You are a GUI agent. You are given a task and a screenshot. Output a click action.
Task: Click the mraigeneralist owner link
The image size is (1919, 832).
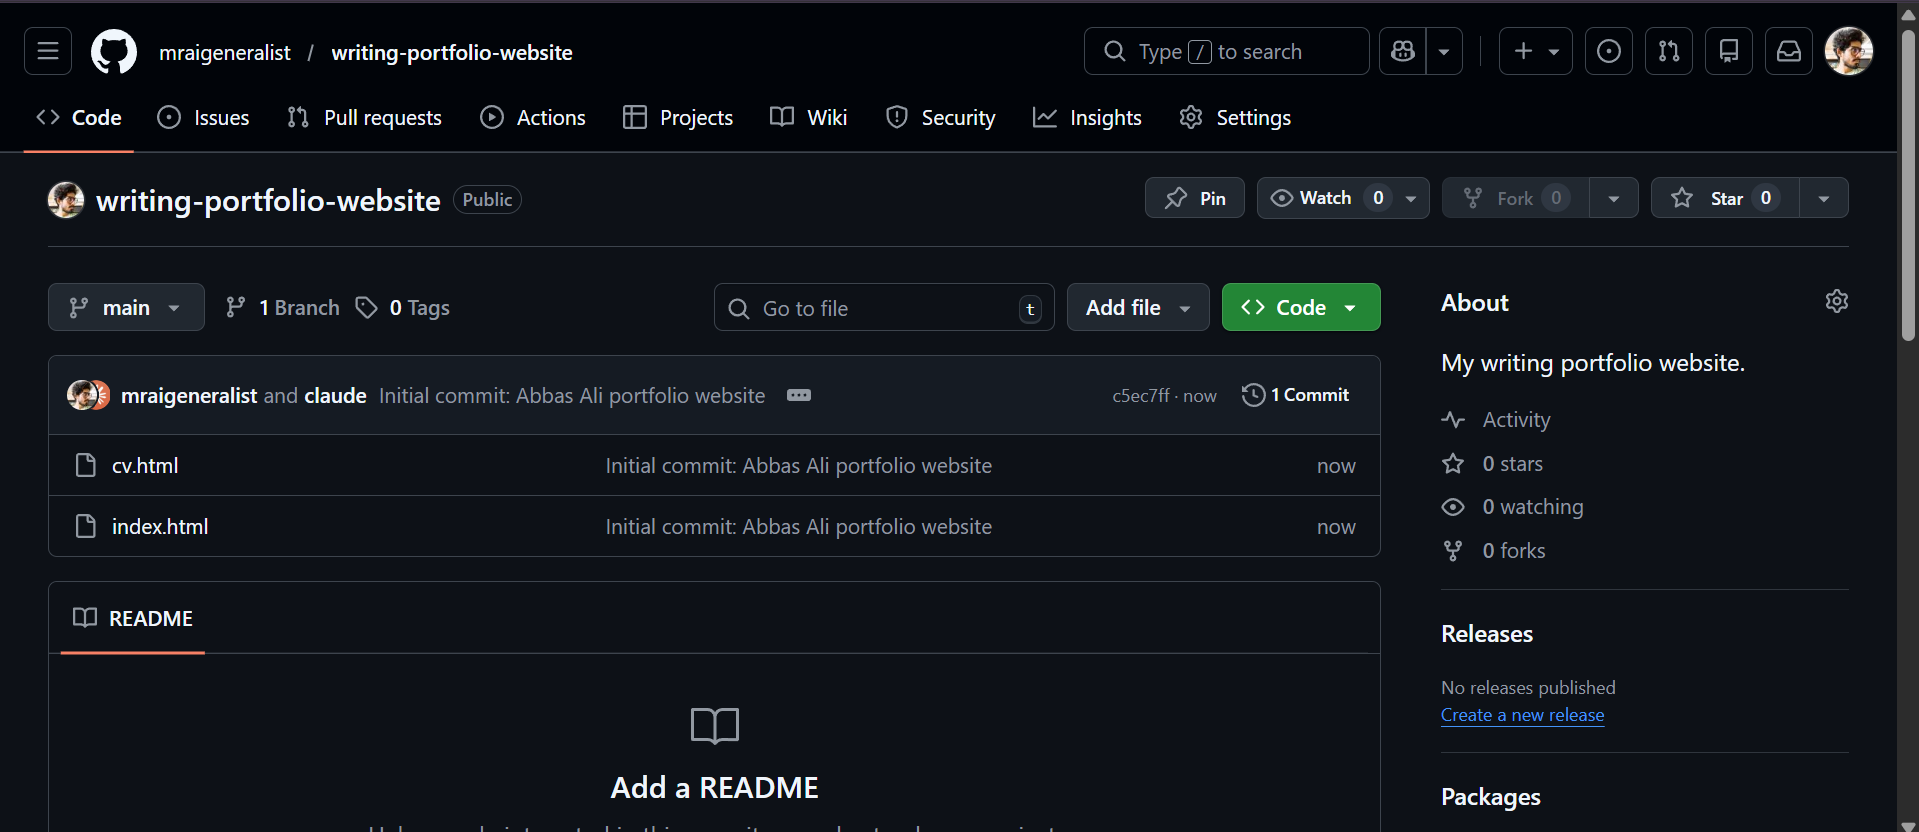(x=225, y=52)
